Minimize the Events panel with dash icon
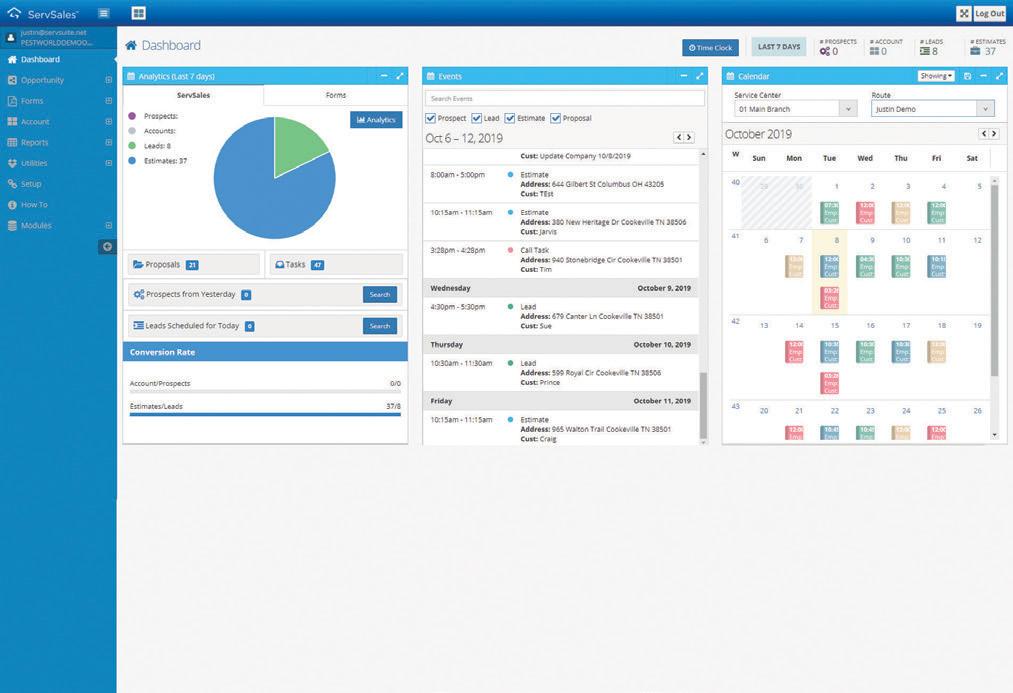 click(684, 76)
